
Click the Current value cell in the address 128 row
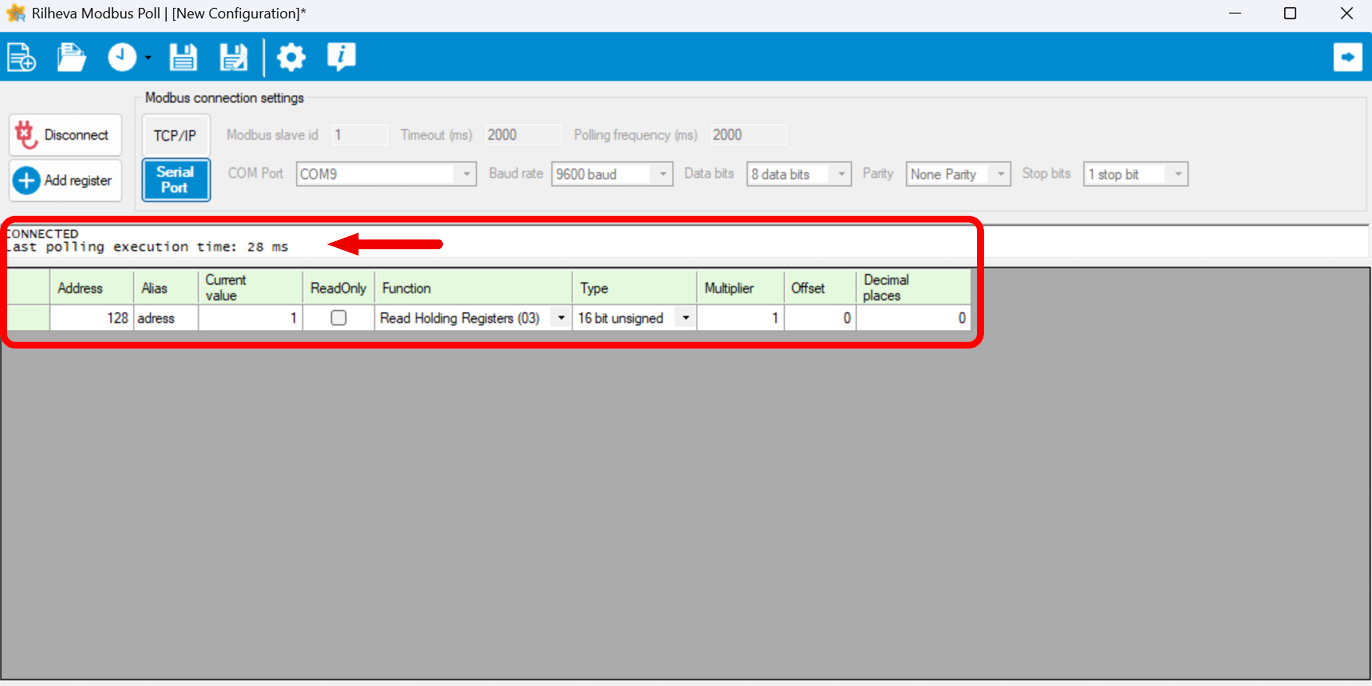click(251, 318)
